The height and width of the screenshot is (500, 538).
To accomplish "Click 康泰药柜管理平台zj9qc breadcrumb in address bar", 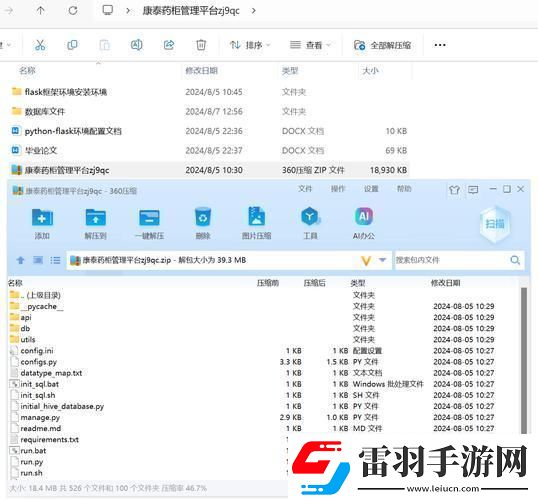I will point(191,11).
